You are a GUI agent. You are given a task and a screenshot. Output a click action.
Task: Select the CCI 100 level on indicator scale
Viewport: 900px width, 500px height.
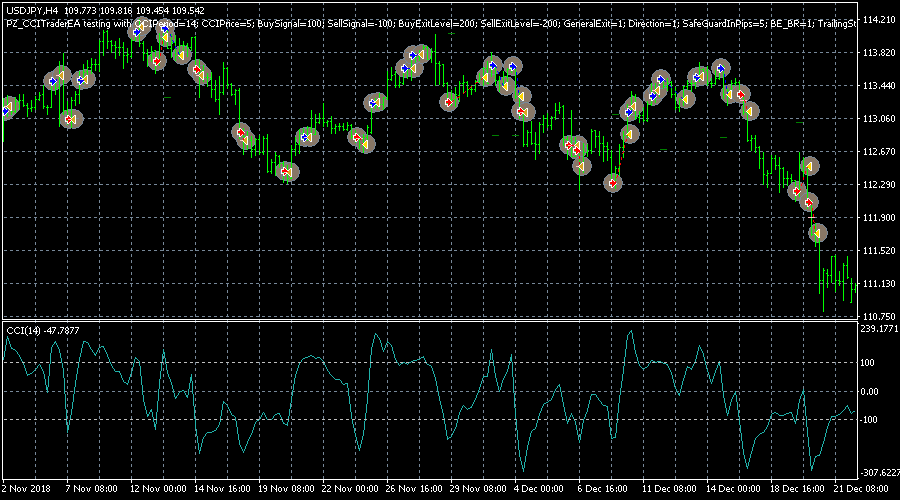[871, 364]
